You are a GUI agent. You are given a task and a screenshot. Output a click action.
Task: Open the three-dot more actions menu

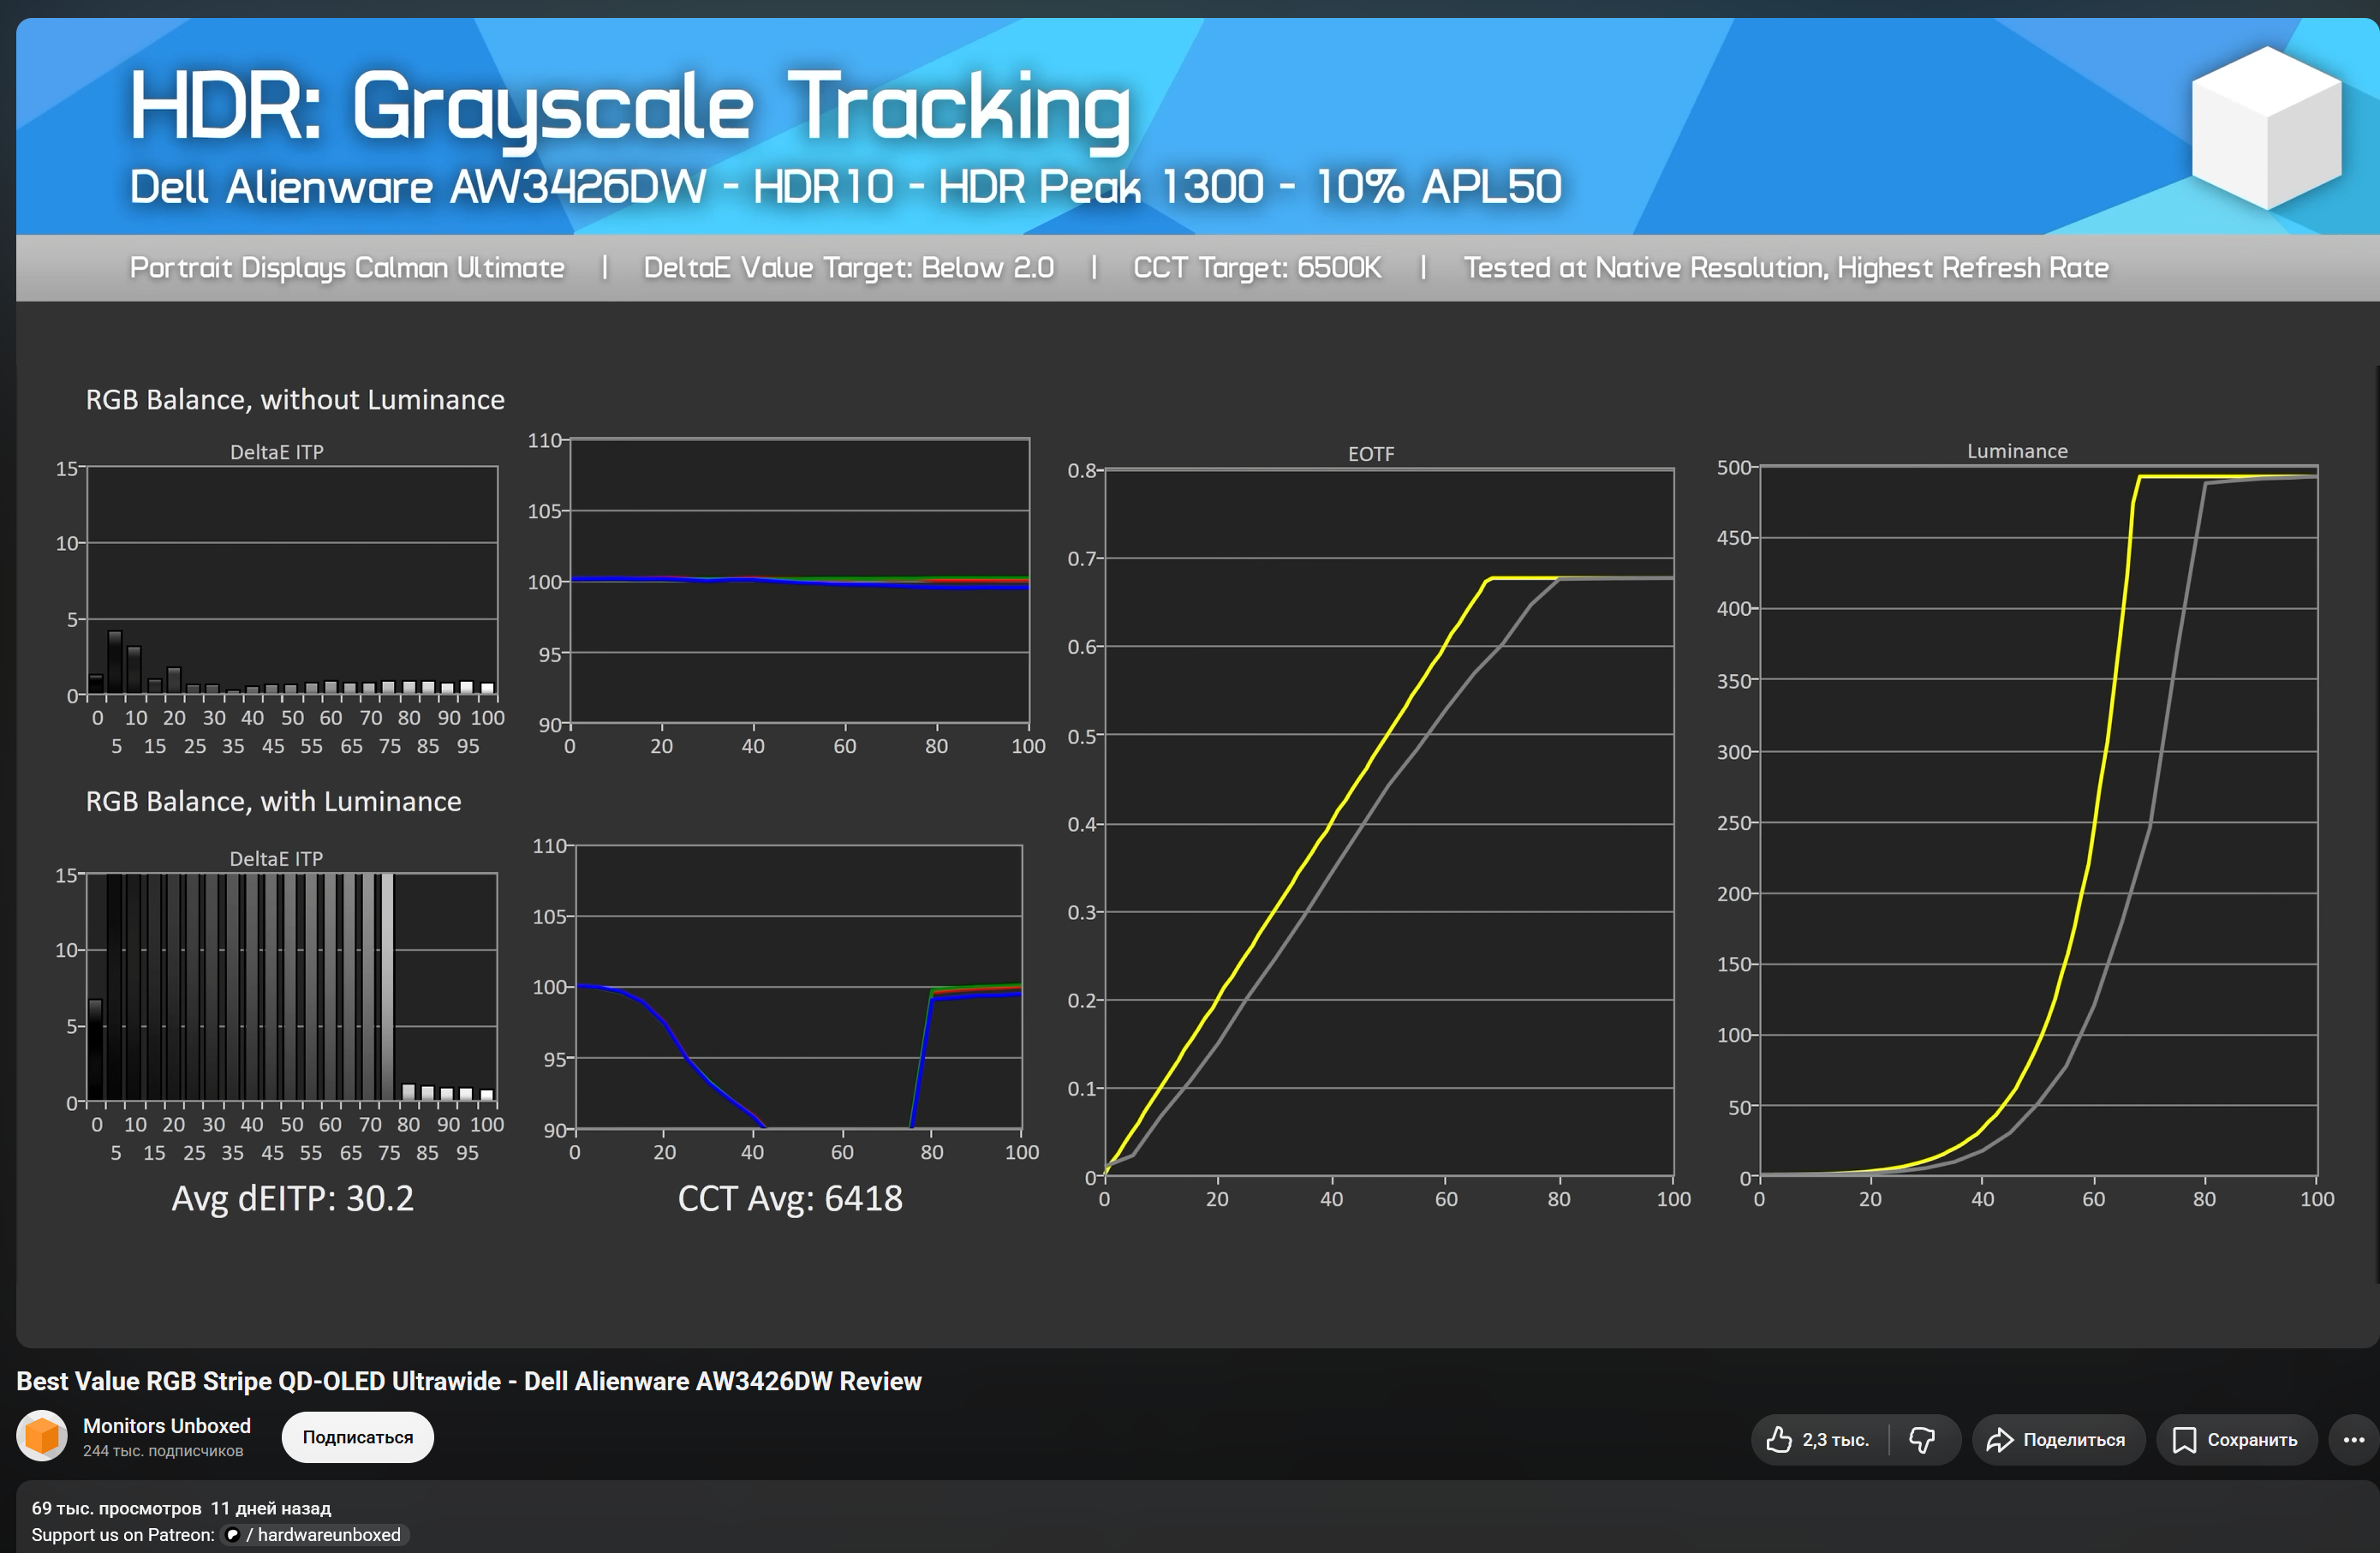tap(2353, 1439)
